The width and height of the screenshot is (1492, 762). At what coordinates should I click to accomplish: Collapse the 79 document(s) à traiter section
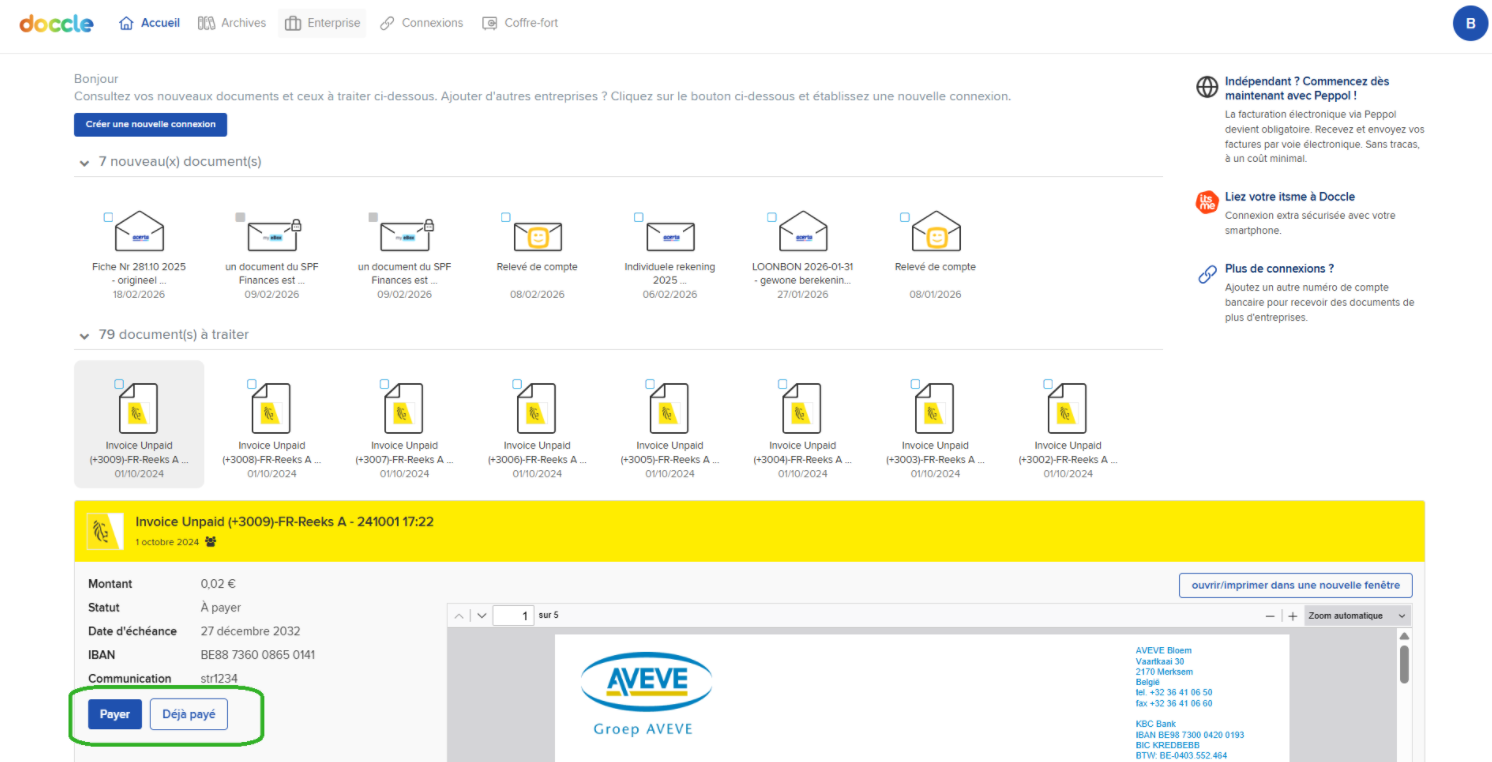pyautogui.click(x=82, y=335)
